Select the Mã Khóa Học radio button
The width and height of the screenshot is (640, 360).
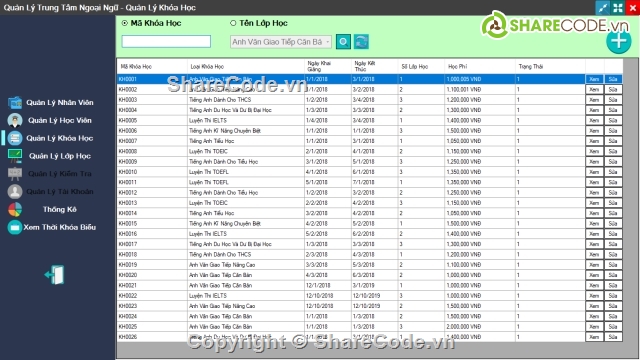124,23
